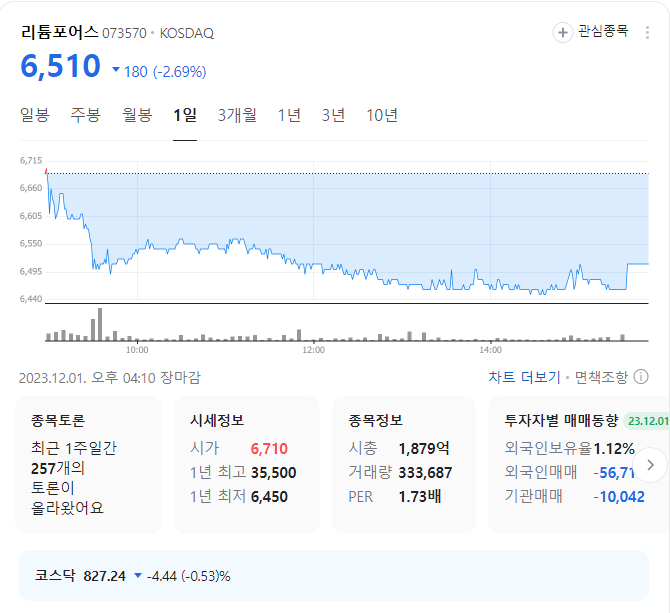Open the 종목정보 card title
Viewport: 670px width, 613px height.
(376, 420)
